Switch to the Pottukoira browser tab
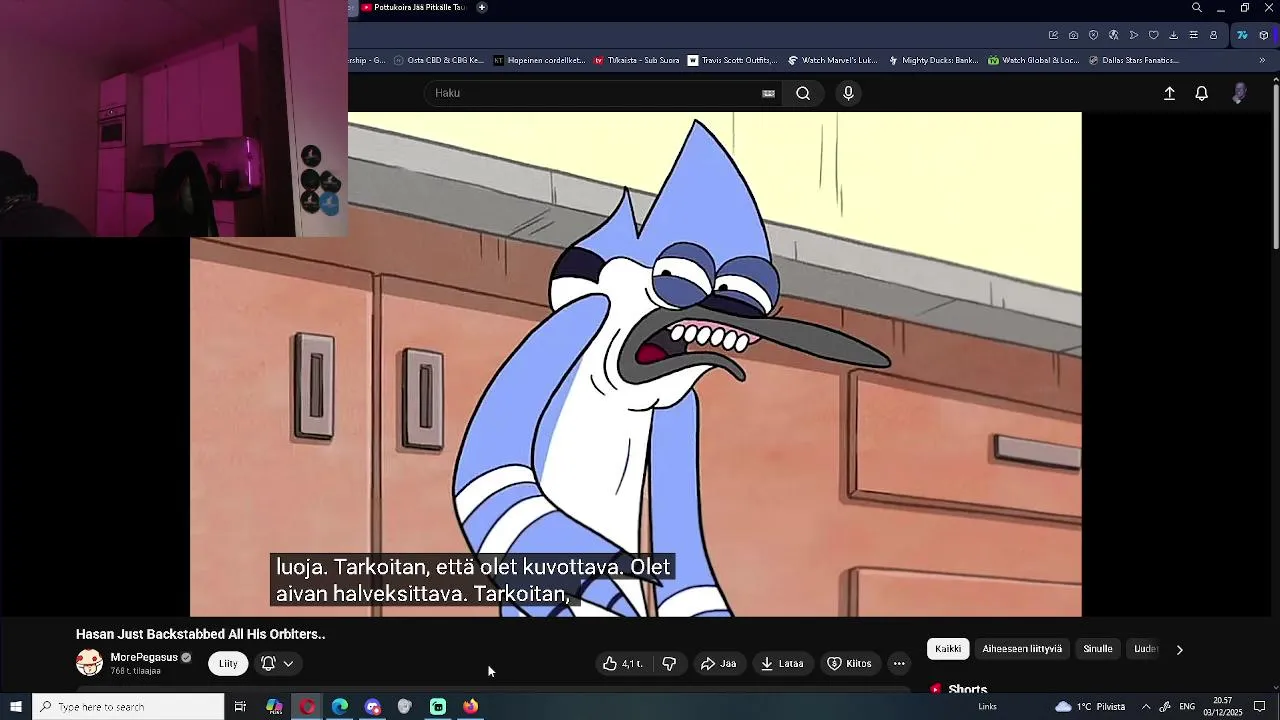The width and height of the screenshot is (1280, 720). [412, 7]
